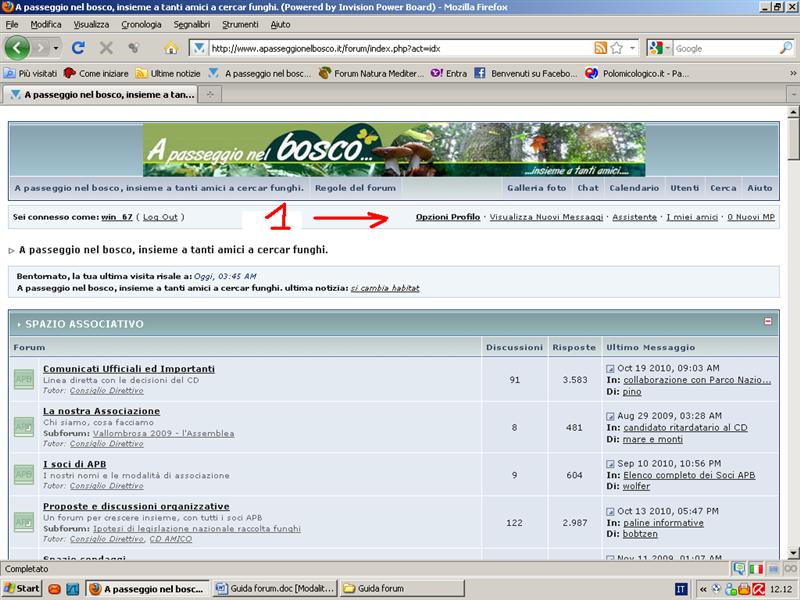This screenshot has width=800, height=600.
Task: Click the status icon beside I soci di APB
Action: point(23,474)
